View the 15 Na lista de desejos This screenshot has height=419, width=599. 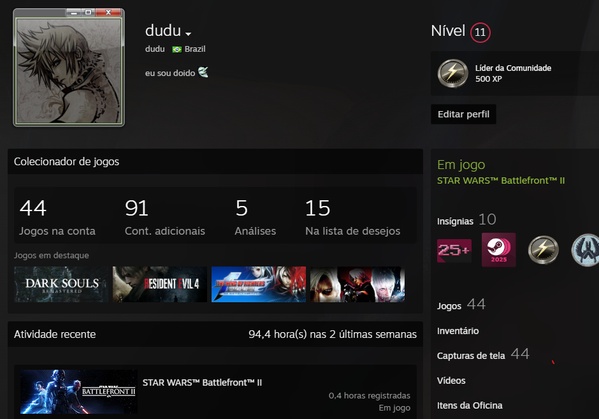point(353,217)
